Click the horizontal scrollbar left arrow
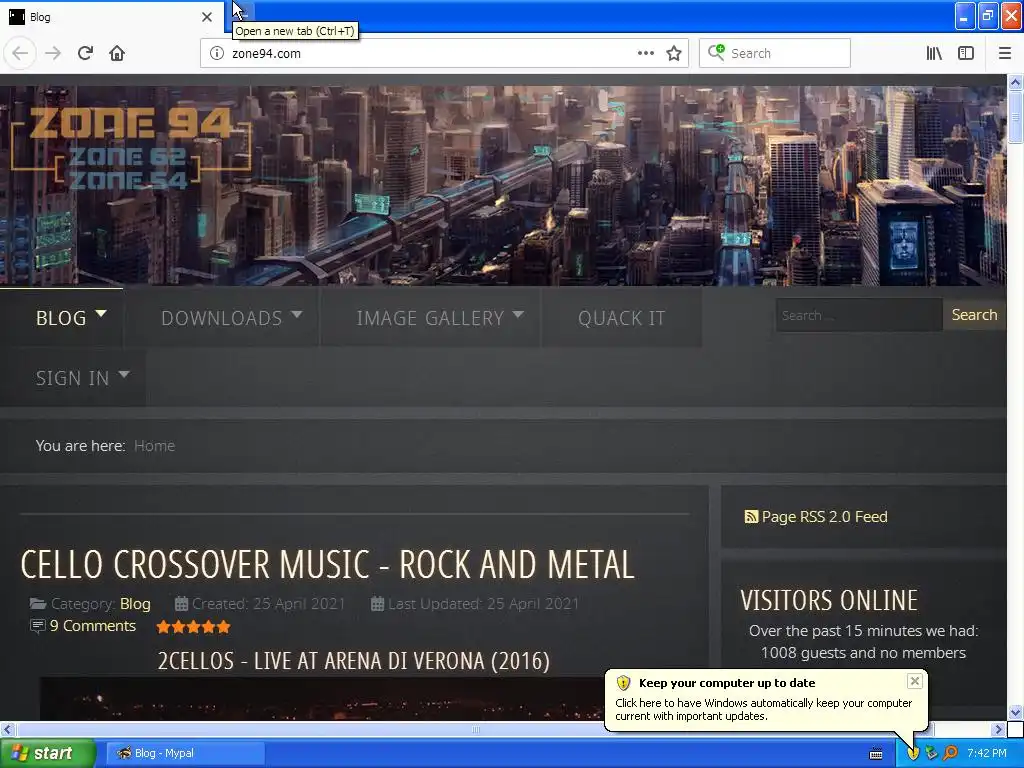This screenshot has width=1024, height=768. (7, 729)
